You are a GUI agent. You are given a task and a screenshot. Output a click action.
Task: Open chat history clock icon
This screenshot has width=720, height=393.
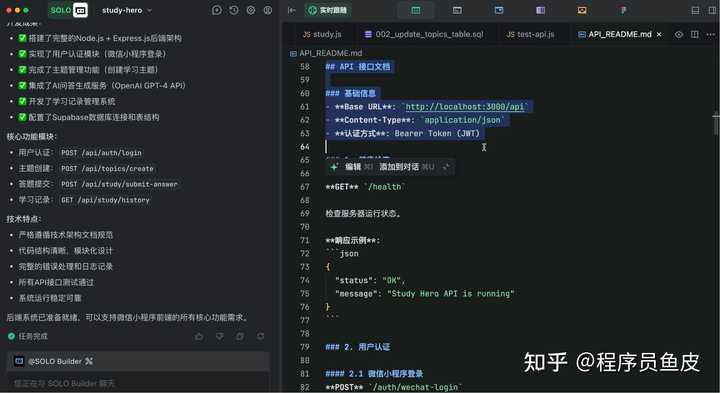coord(234,10)
